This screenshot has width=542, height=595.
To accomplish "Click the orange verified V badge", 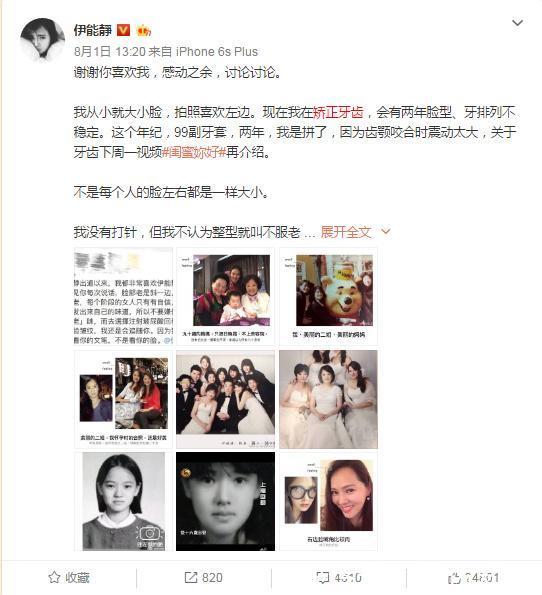I will coord(123,30).
